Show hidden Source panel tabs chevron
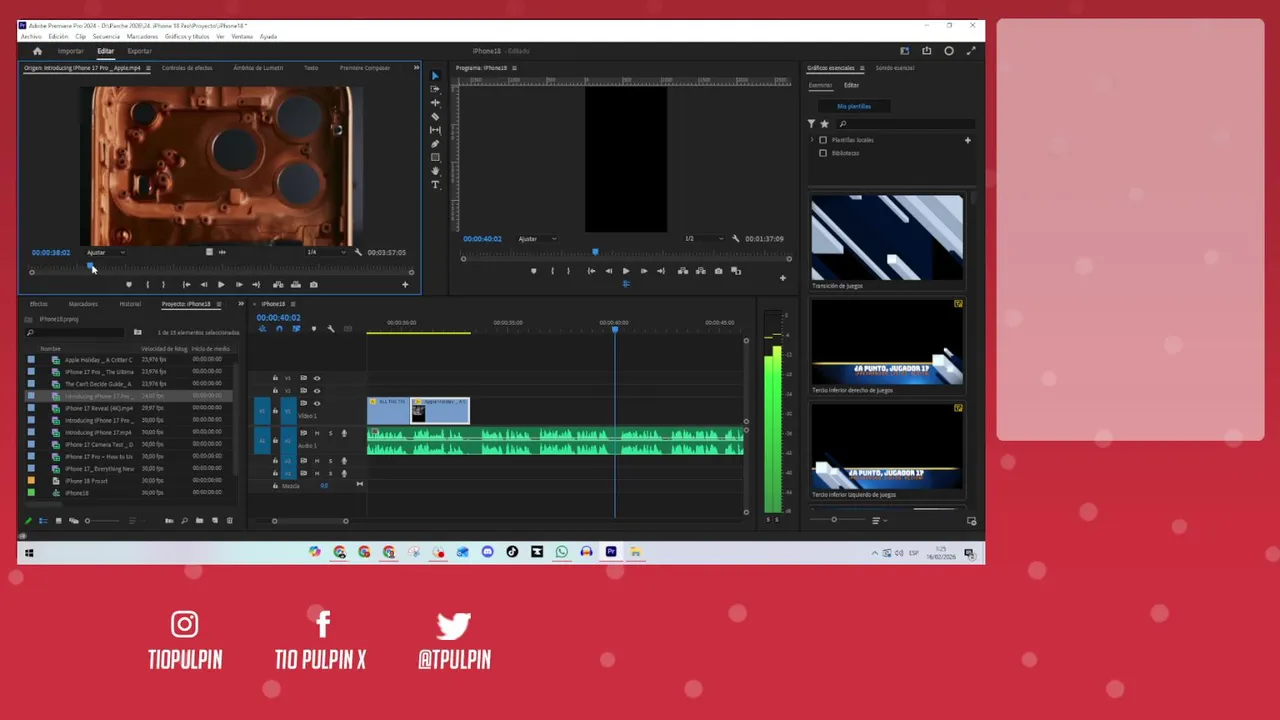This screenshot has width=1280, height=720. click(x=416, y=68)
